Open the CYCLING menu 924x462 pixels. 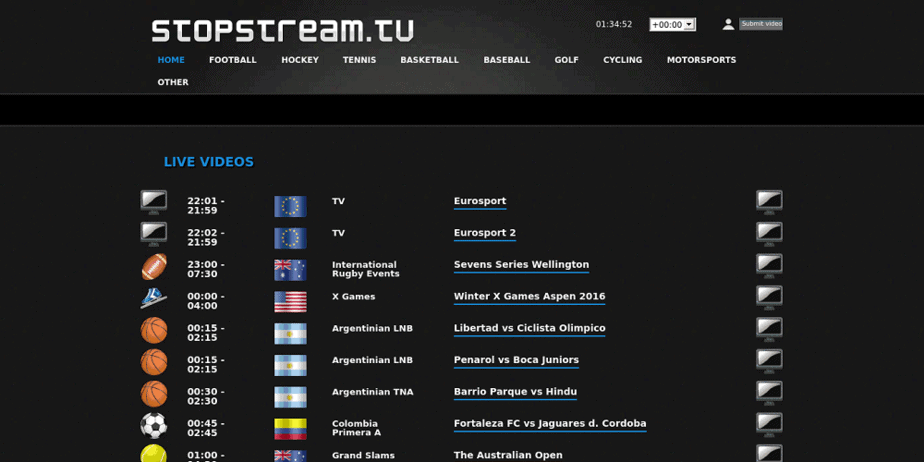pyautogui.click(x=623, y=60)
